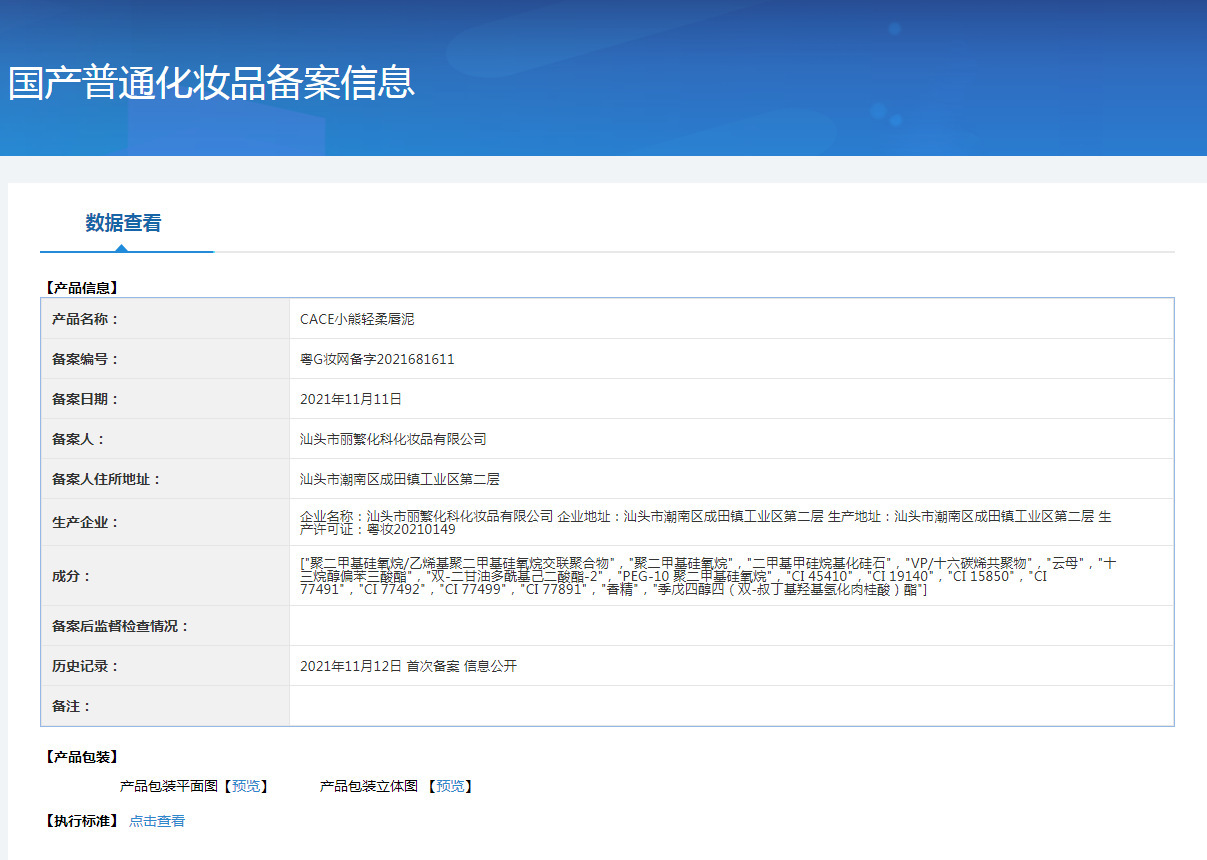
Task: Click the 生产企业 label cell
Action: [x=165, y=522]
